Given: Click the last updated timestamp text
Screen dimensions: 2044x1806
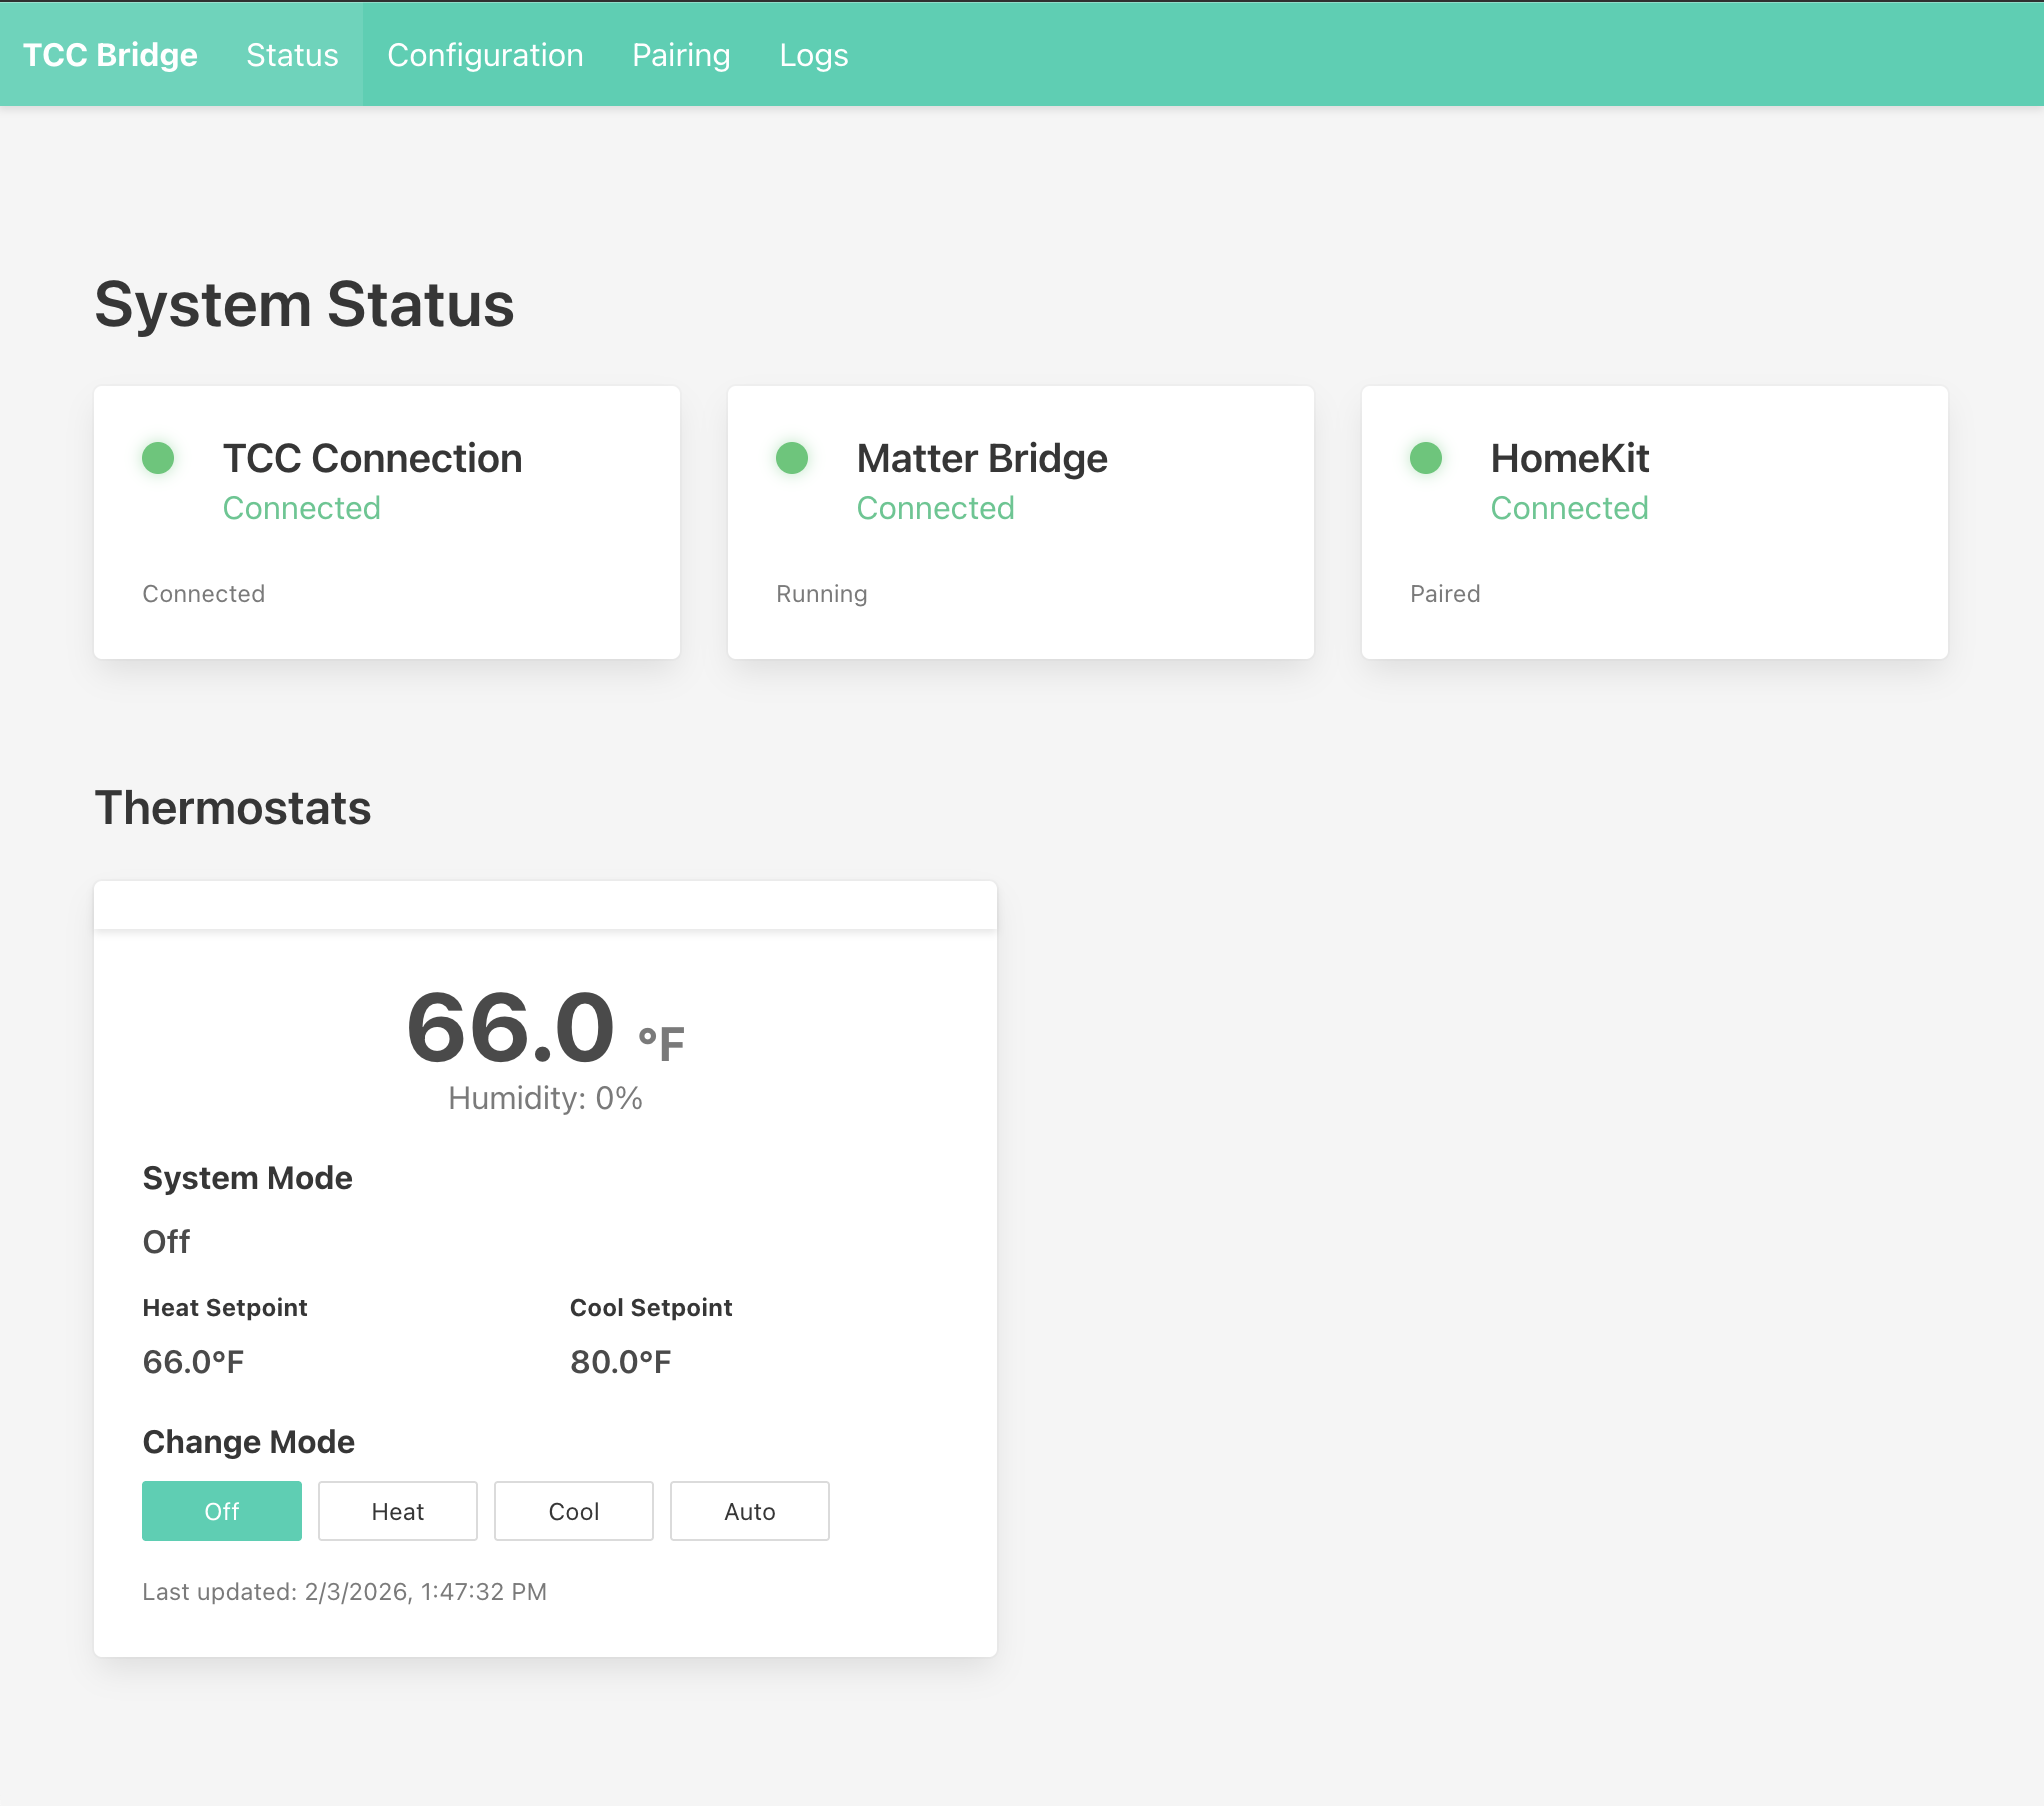Looking at the screenshot, I should [x=345, y=1591].
